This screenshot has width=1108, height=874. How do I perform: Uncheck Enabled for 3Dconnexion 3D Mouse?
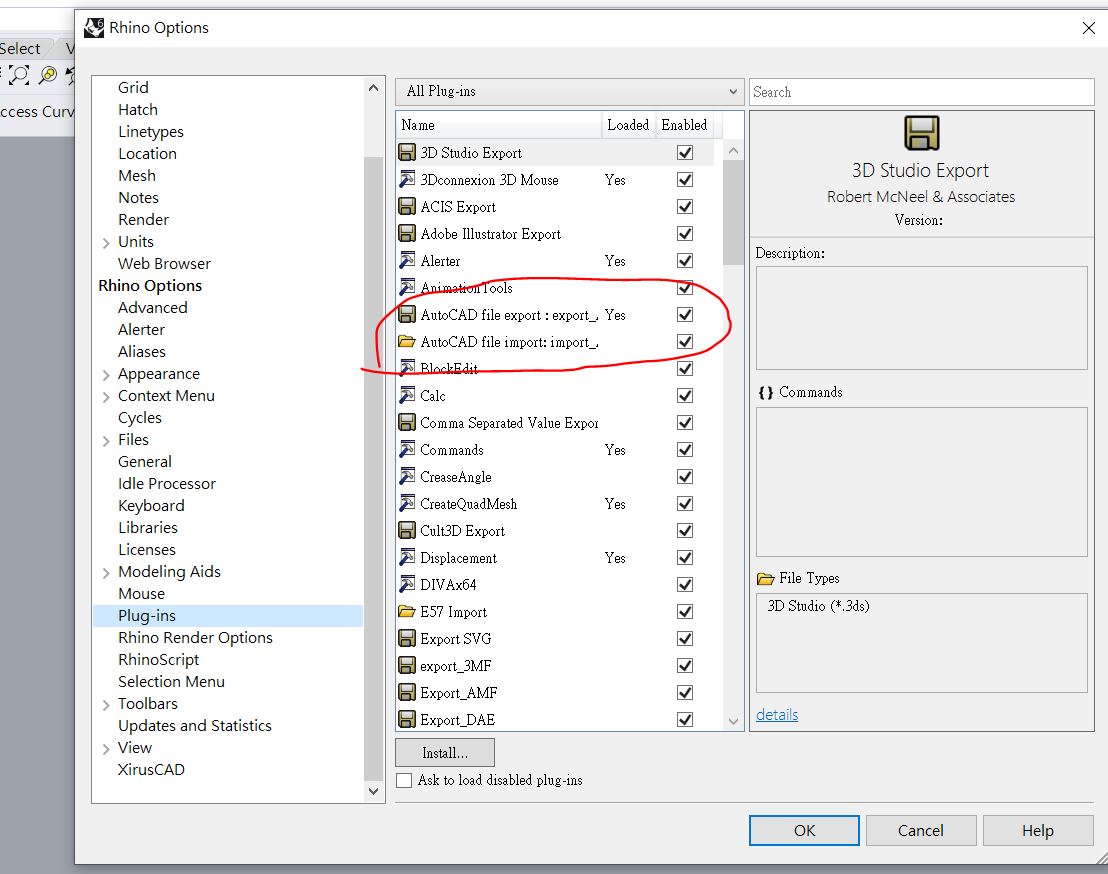(x=685, y=179)
